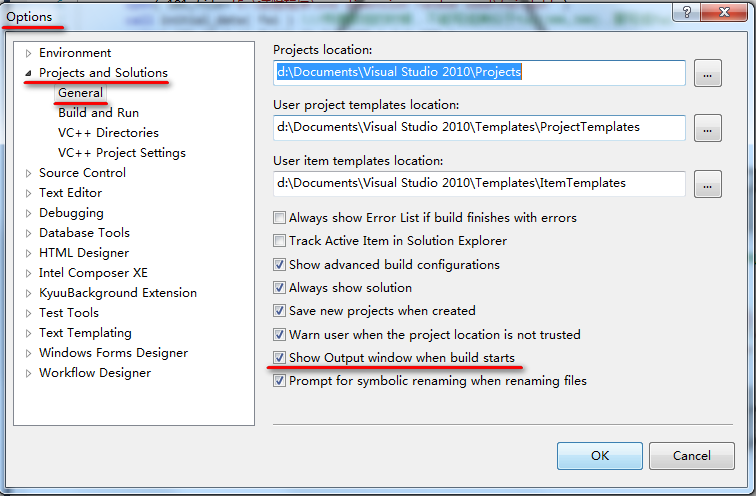
Task: Select VC++ Project Settings item
Action: 121,153
